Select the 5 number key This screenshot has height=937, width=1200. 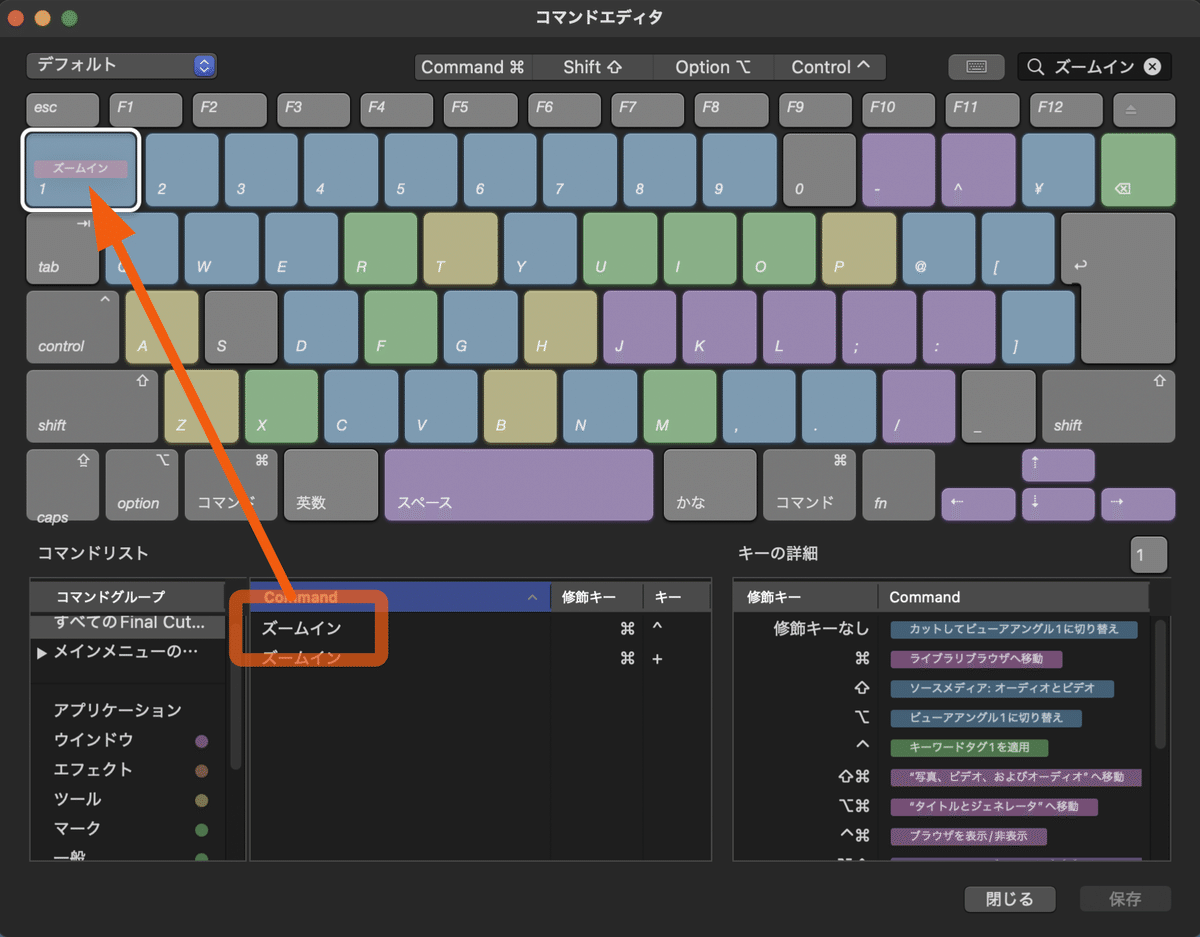click(420, 170)
